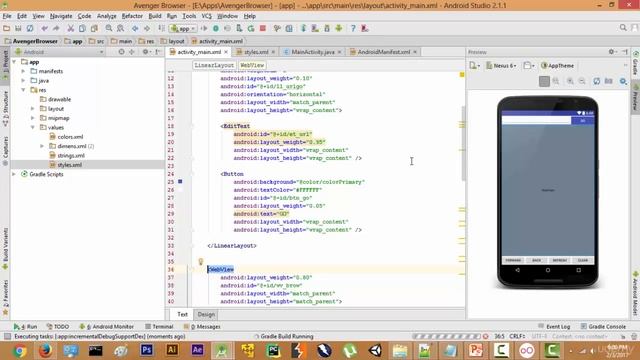640x360 pixels.
Task: Click the Save All toolbar icon
Action: click(18, 29)
